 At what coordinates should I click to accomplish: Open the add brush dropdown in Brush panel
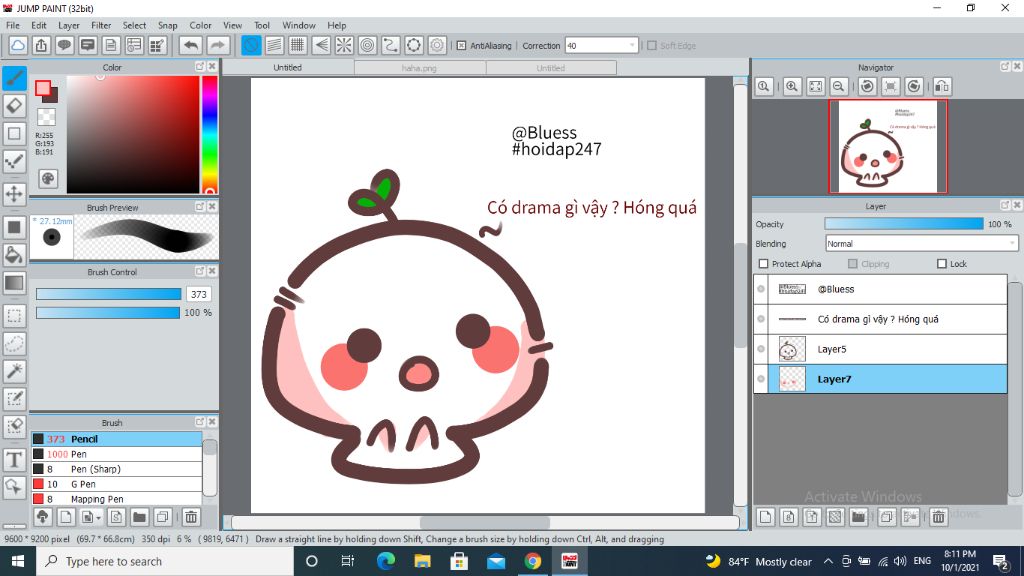[x=90, y=517]
